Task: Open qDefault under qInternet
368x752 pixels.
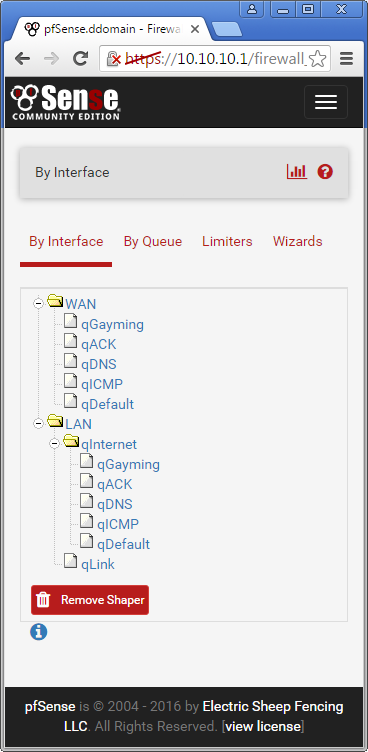Action: (x=123, y=544)
